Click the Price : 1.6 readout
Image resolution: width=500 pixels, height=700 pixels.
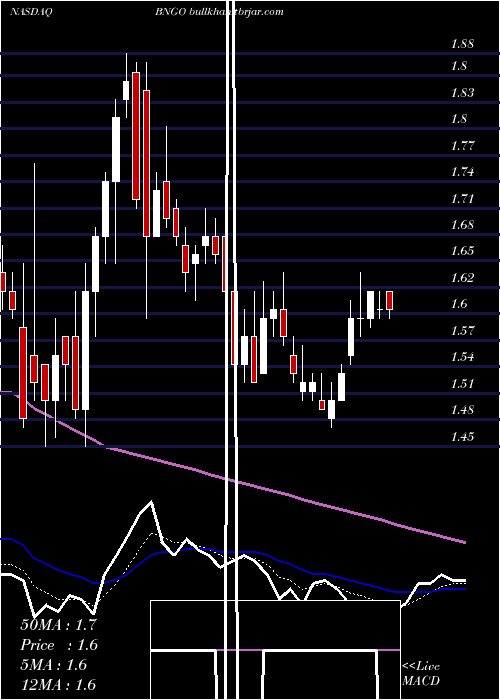(x=59, y=645)
